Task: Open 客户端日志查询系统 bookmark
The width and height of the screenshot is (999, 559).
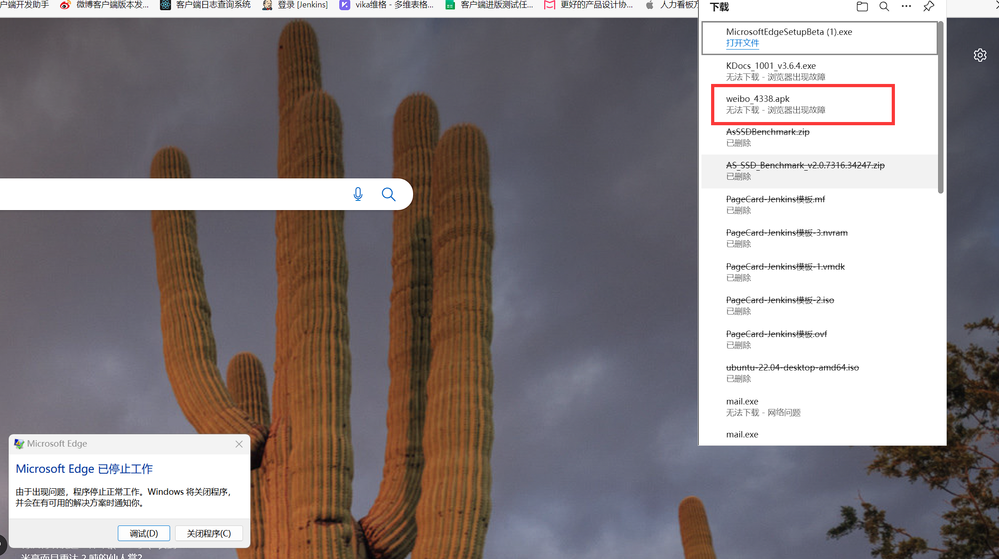Action: click(206, 4)
